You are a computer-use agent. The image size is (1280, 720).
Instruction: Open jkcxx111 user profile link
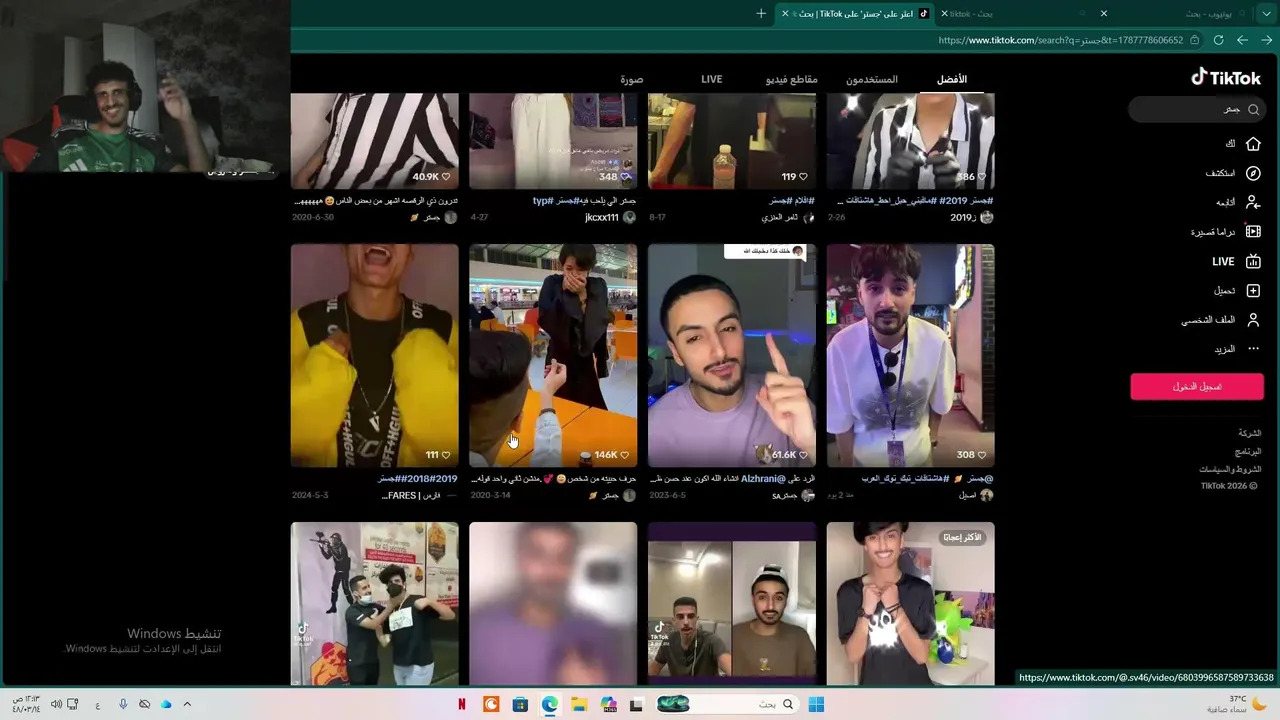point(602,217)
